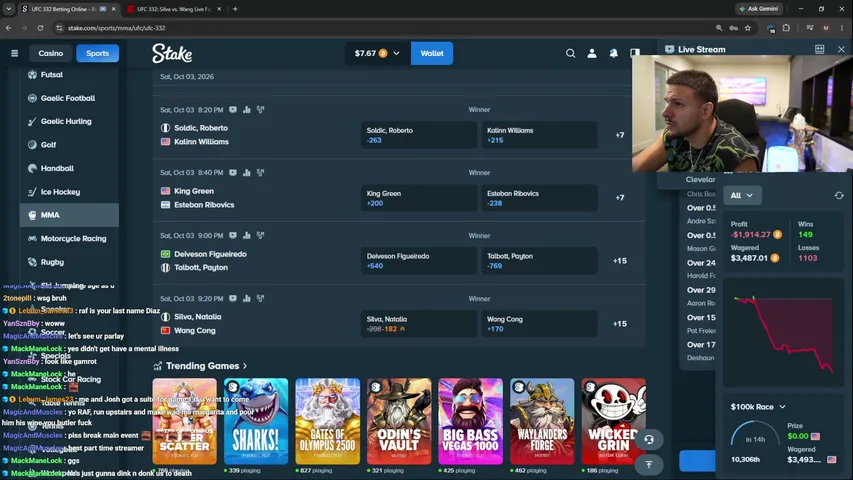
Task: Expand +7 markets for Soldic fight
Action: (x=620, y=135)
